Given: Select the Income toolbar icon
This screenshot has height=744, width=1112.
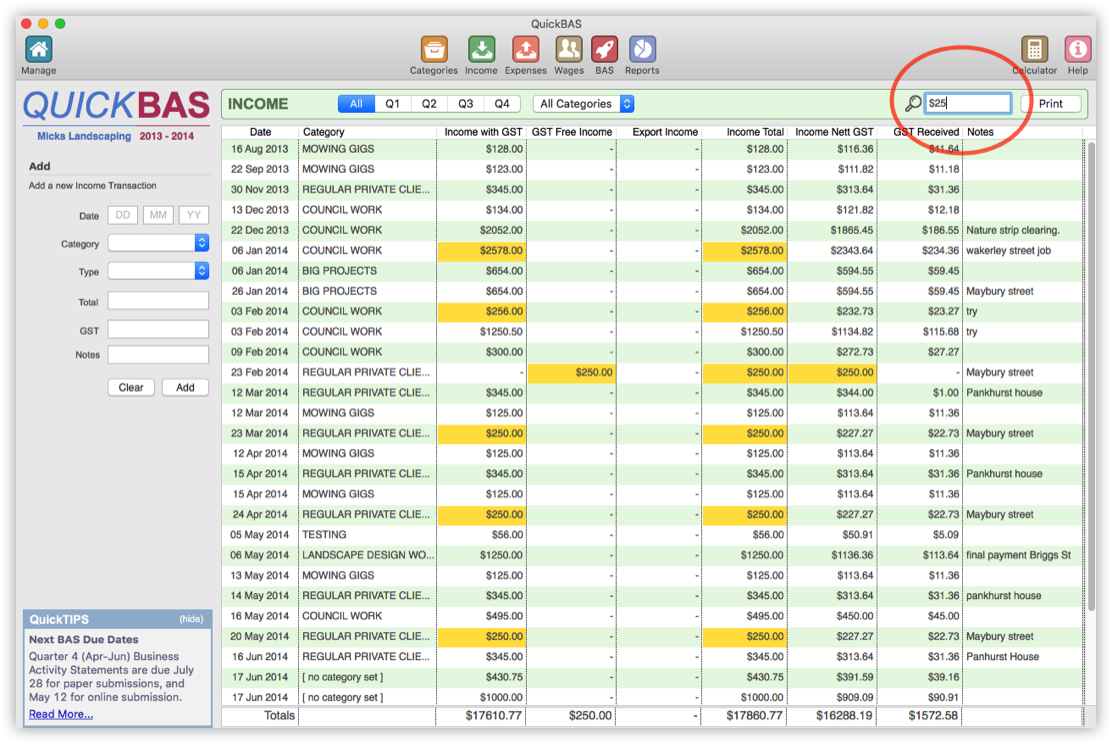Looking at the screenshot, I should [481, 48].
